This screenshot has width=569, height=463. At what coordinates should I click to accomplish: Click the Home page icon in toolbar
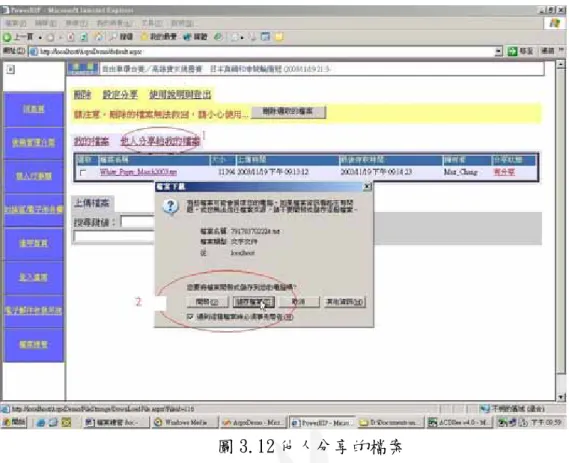pos(98,37)
